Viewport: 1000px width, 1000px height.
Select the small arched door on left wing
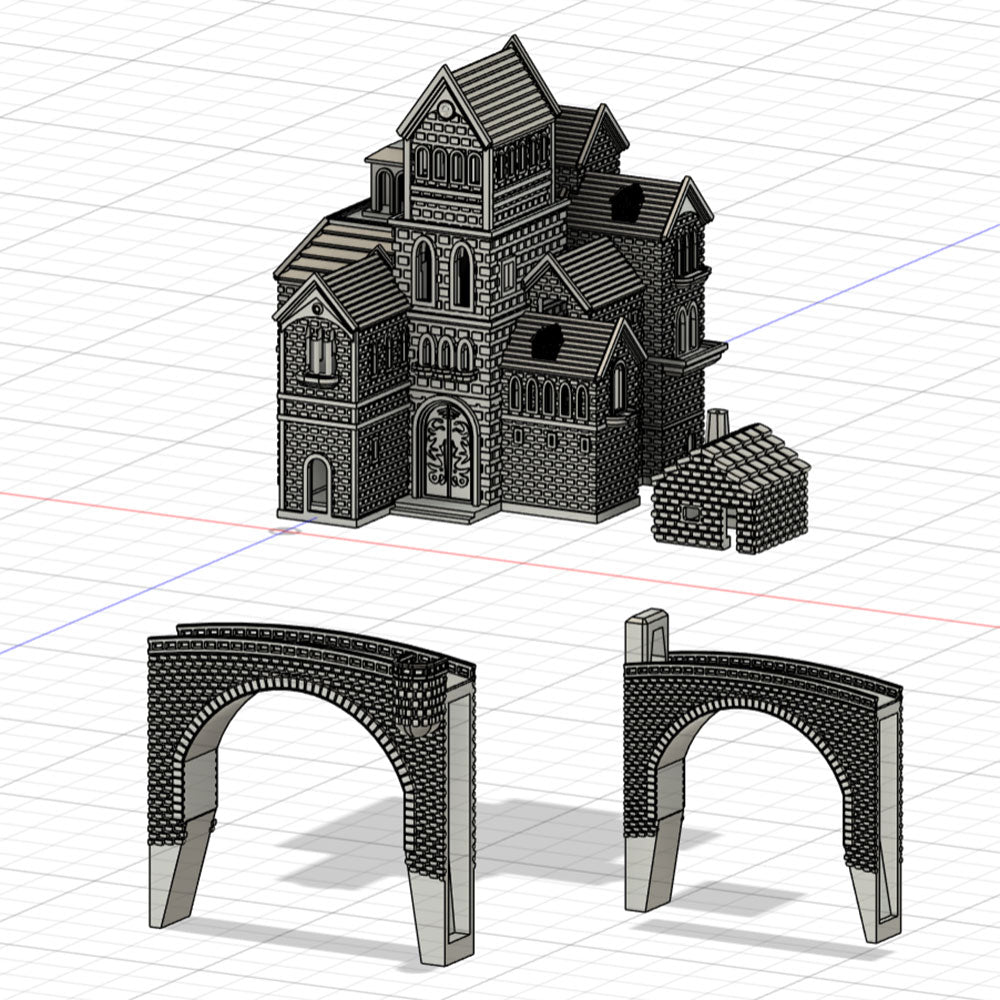pyautogui.click(x=317, y=484)
